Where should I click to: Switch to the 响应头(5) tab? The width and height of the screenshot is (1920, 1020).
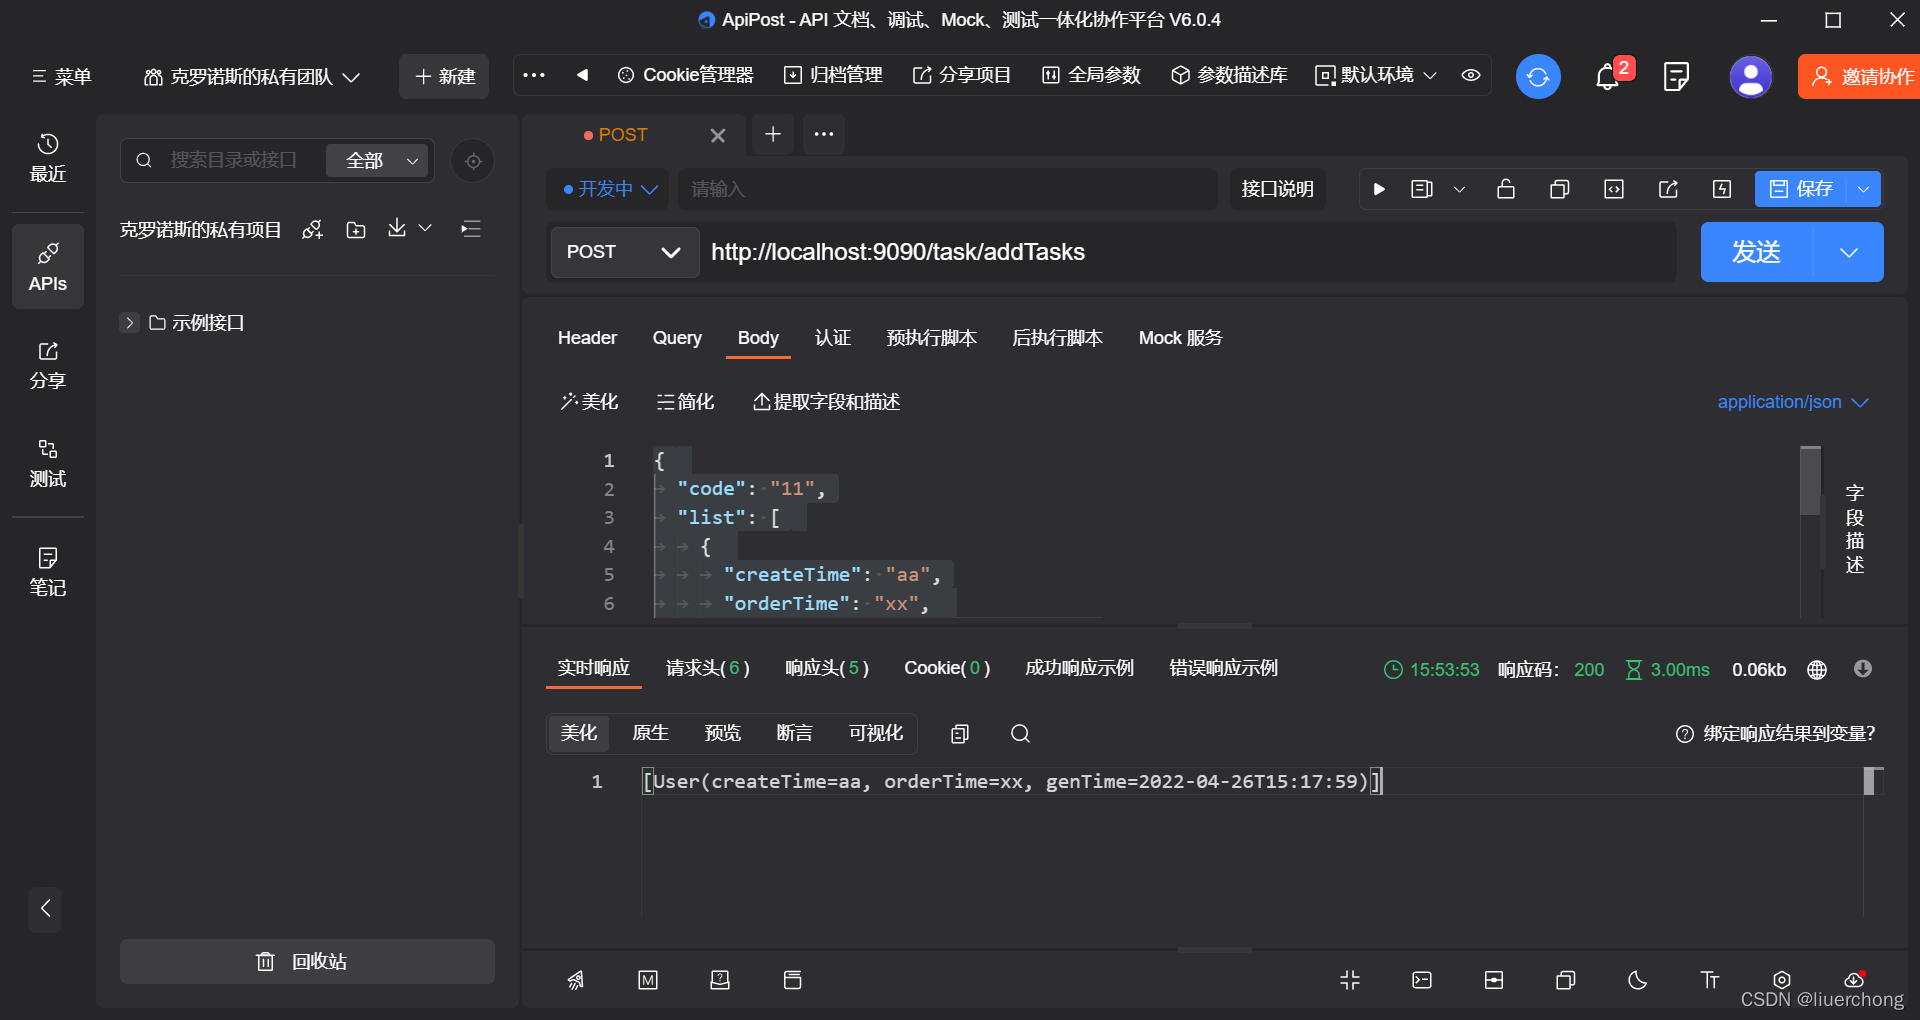coord(826,668)
